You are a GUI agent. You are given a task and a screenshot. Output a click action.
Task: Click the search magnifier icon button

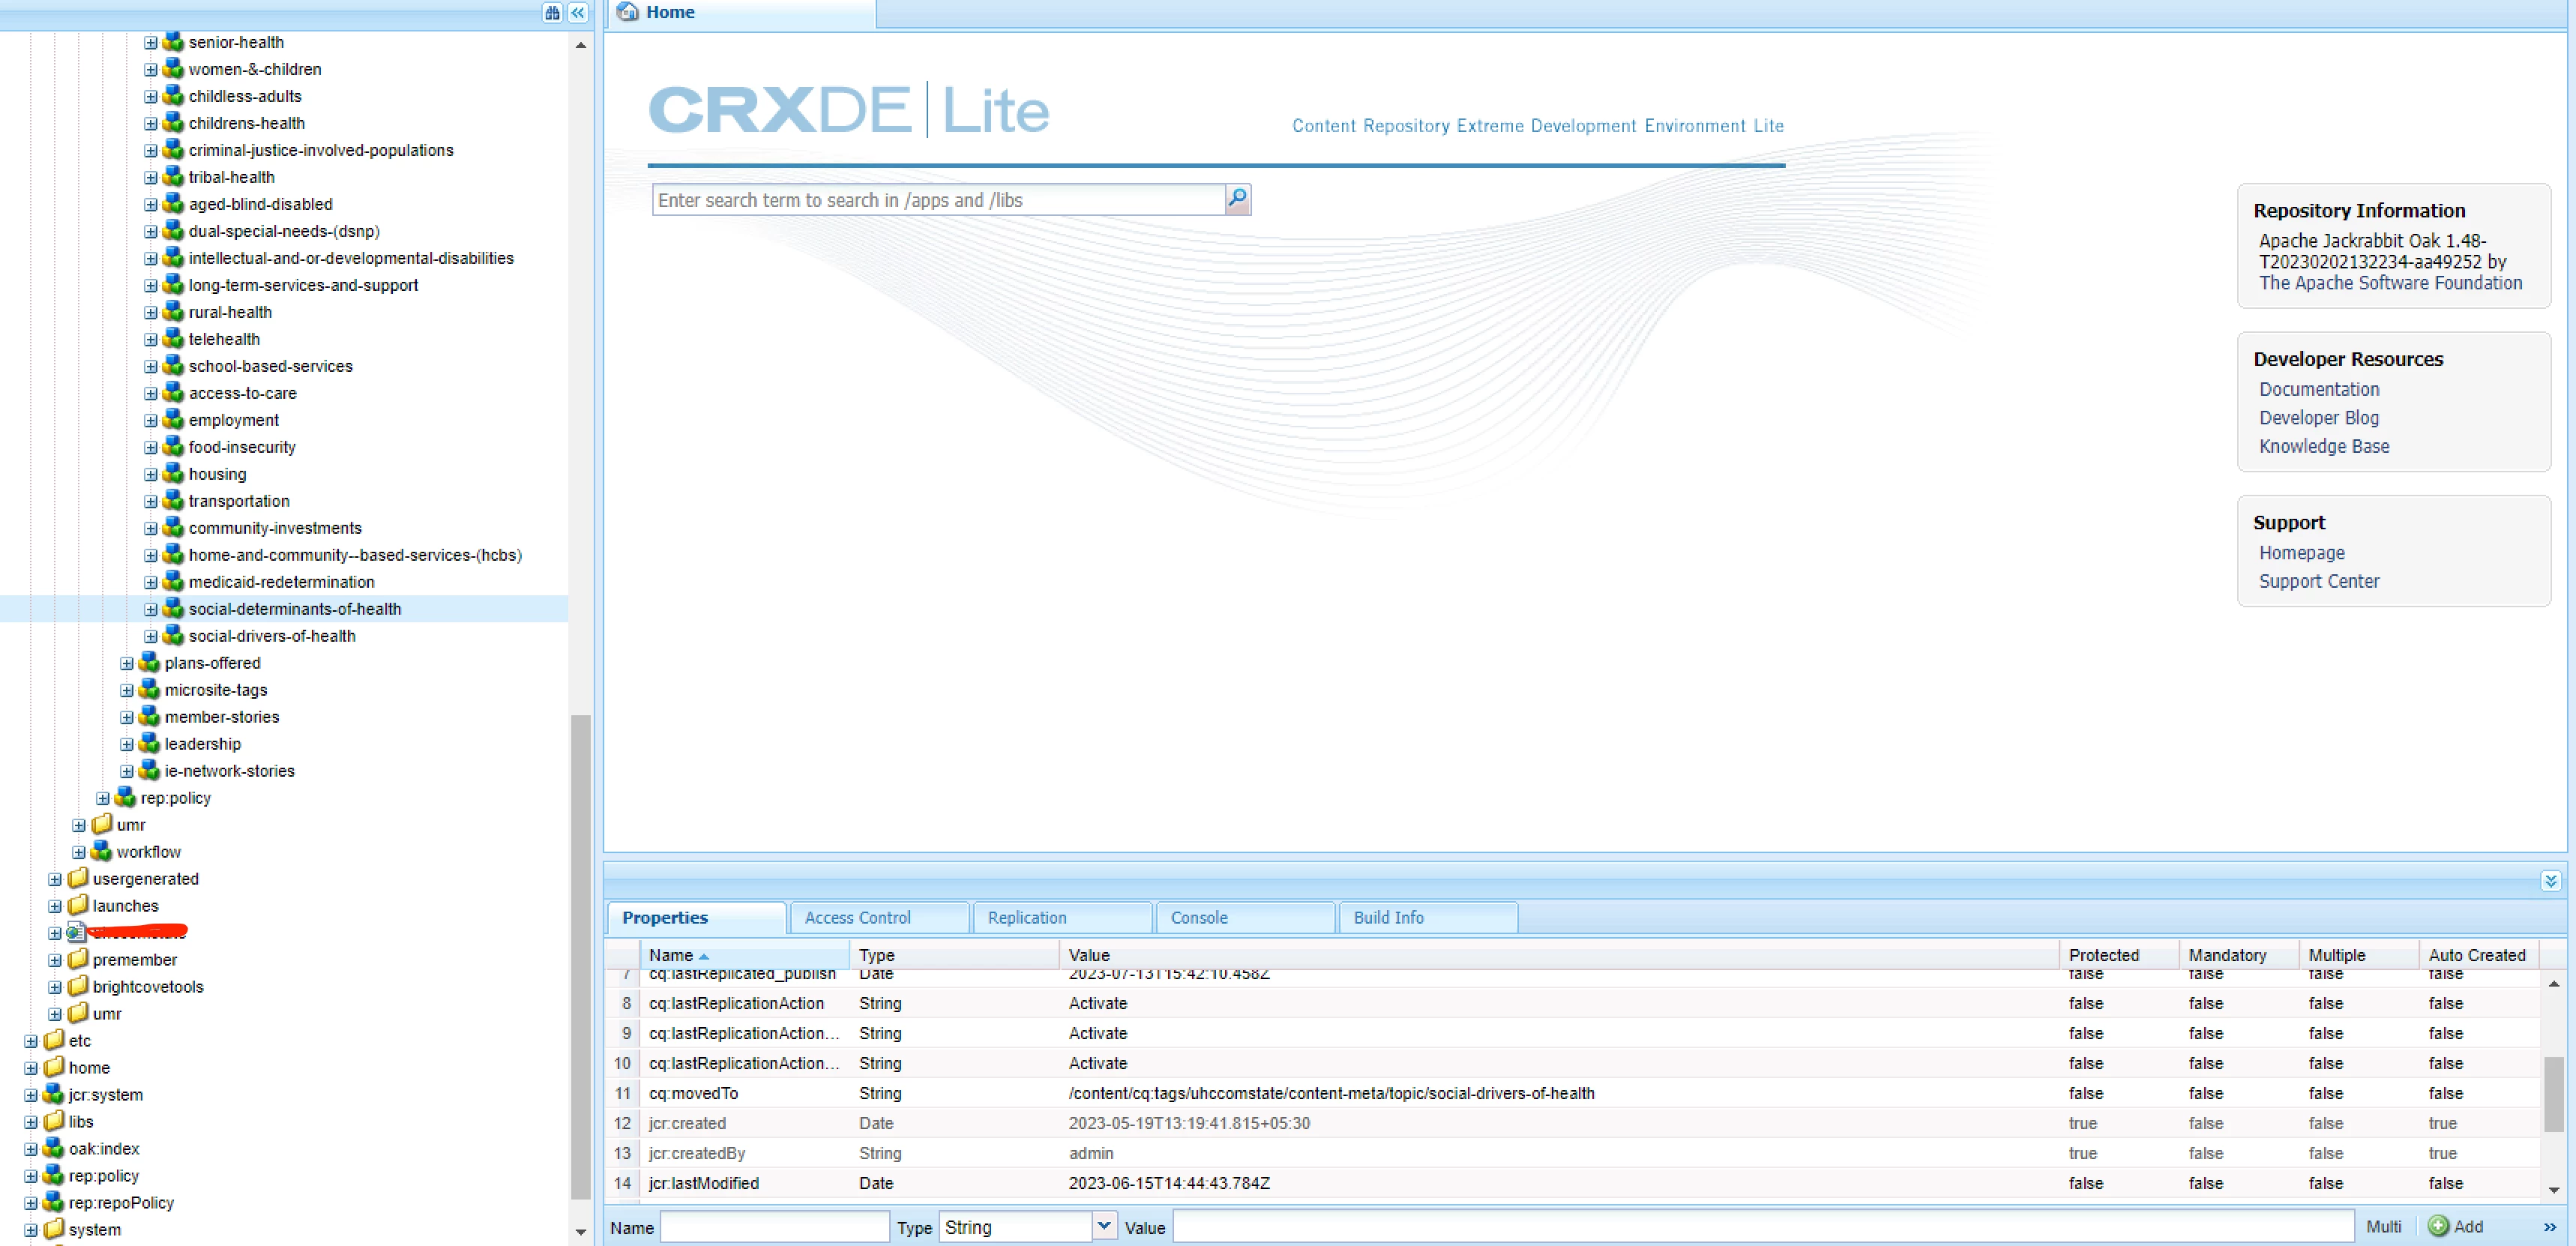tap(1237, 199)
